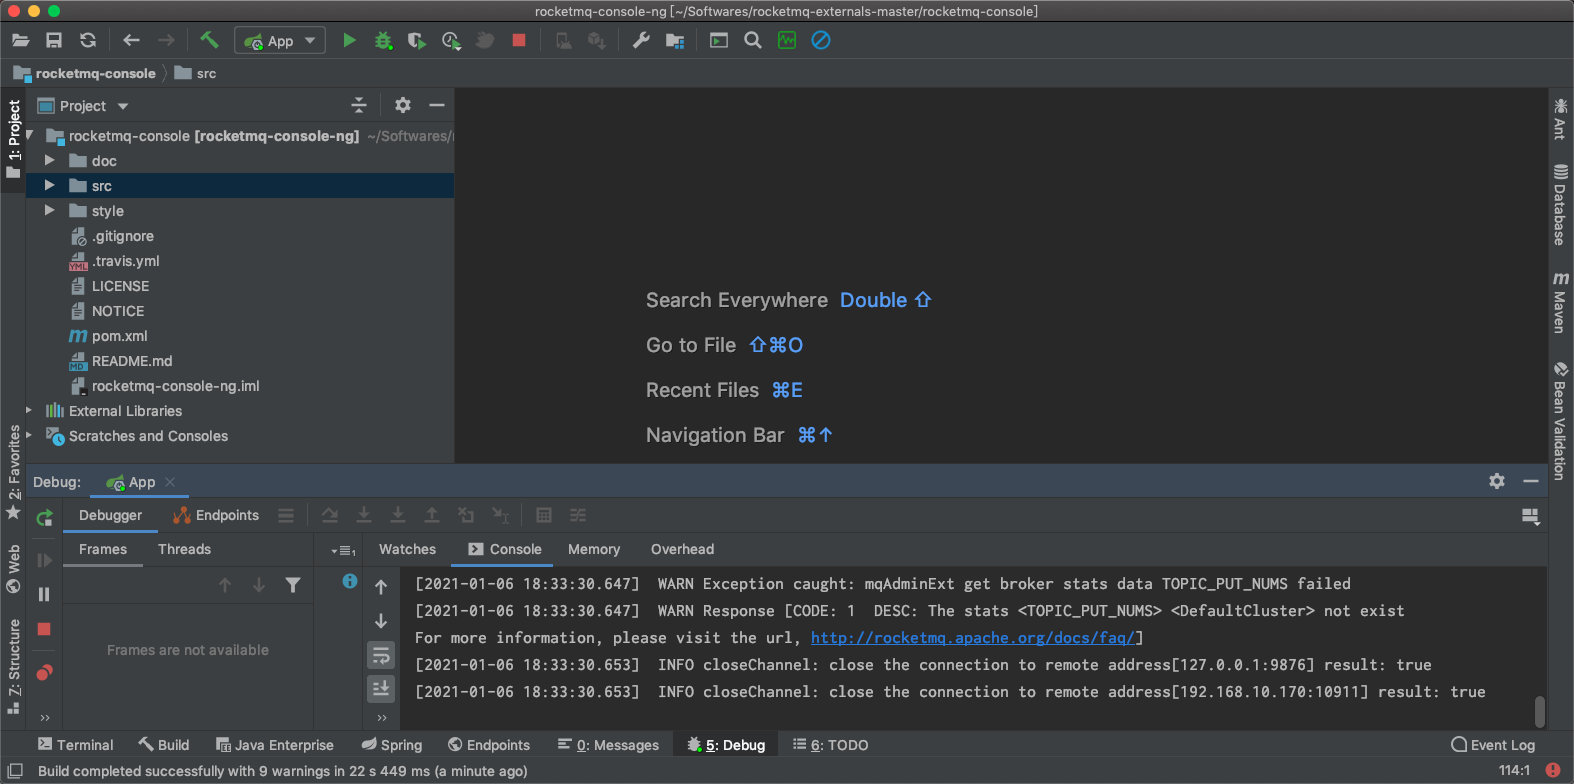Run App with the green play icon

349,41
